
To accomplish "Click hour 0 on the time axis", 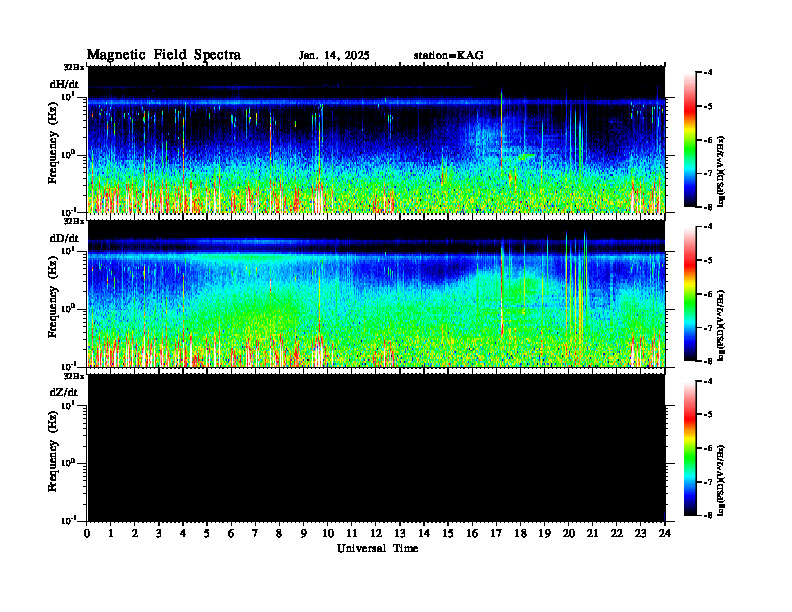I will point(87,533).
